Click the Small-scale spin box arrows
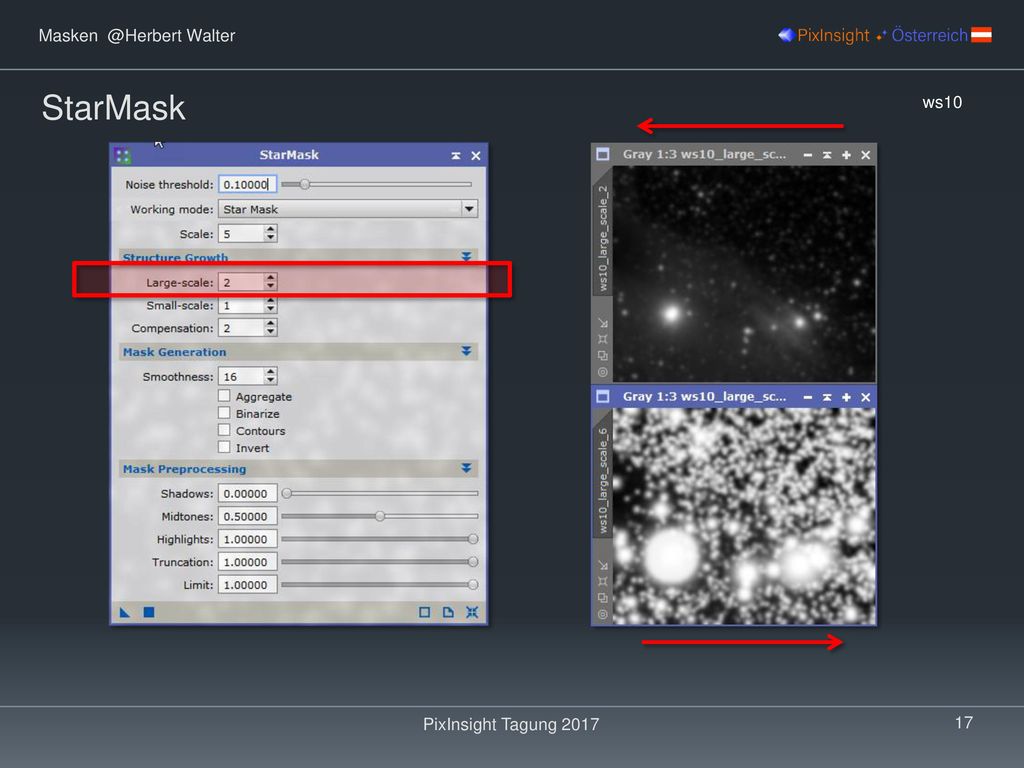Viewport: 1024px width, 768px height. click(x=270, y=305)
